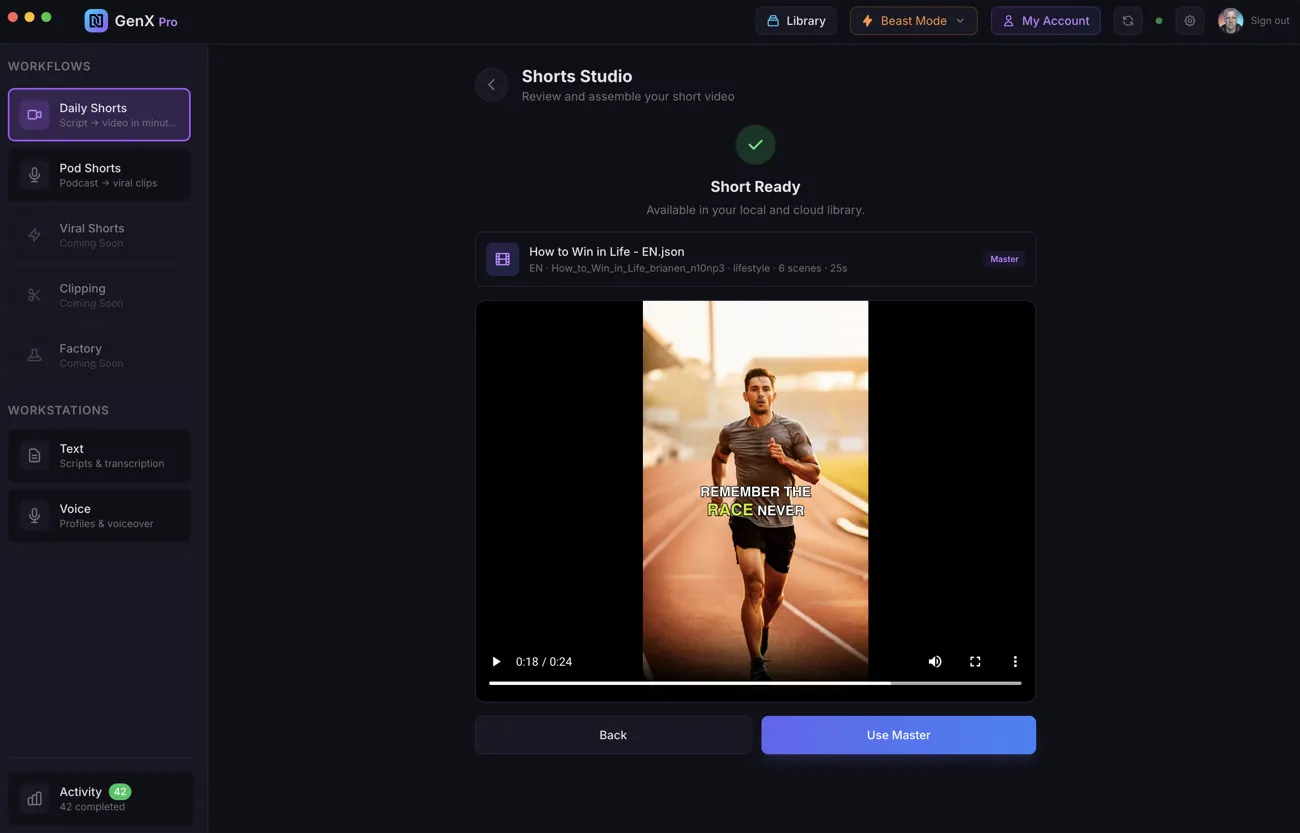1300x833 pixels.
Task: Mute the video player audio
Action: pos(935,661)
